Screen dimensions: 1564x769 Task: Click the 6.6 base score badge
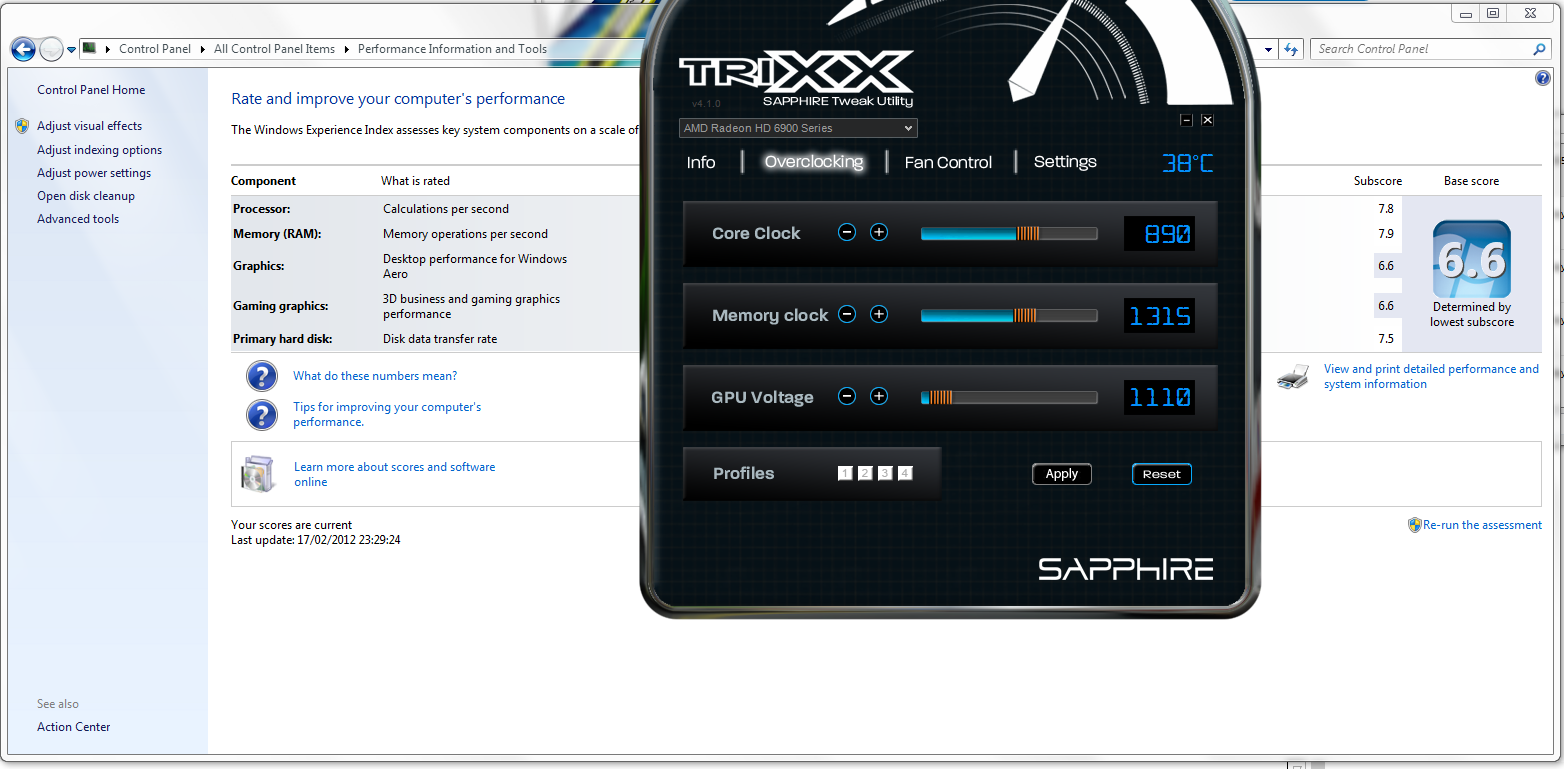click(x=1471, y=260)
